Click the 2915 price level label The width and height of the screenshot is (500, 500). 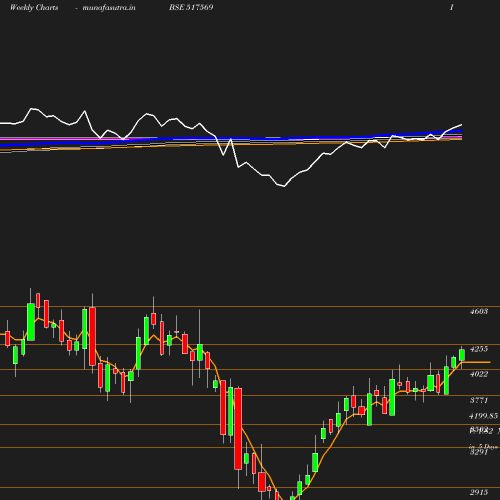tap(479, 492)
